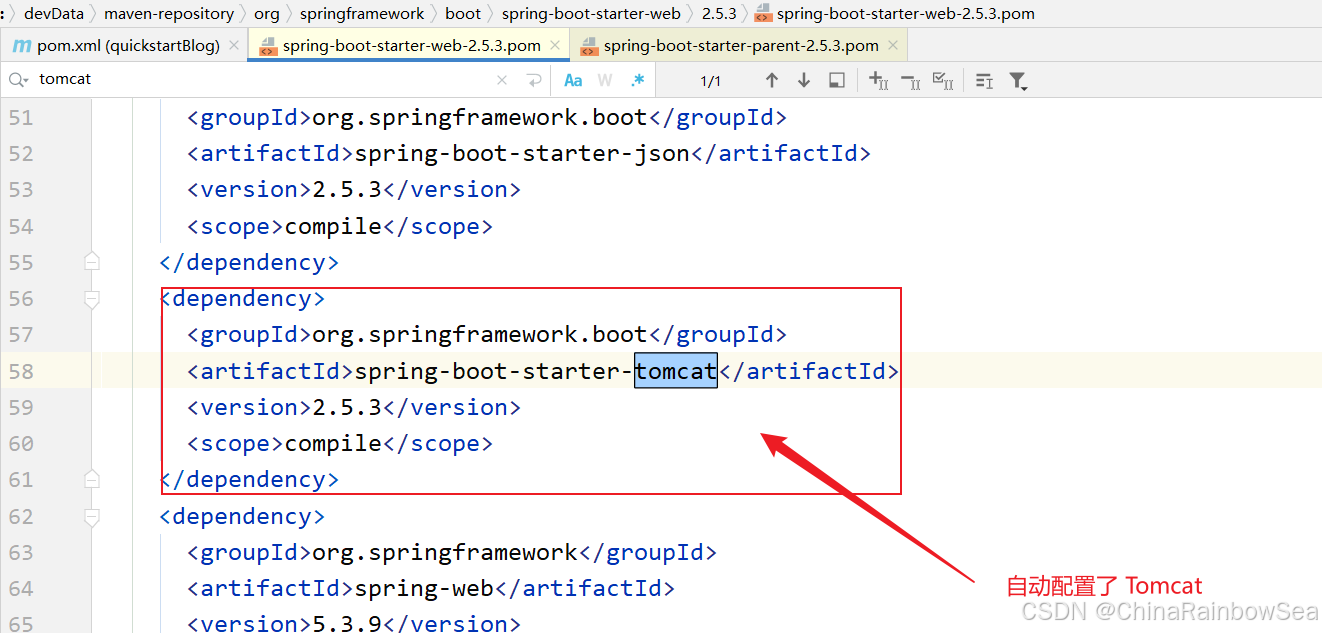The height and width of the screenshot is (633, 1322).
Task: Collapse fold marker on line 61
Action: coord(92,479)
